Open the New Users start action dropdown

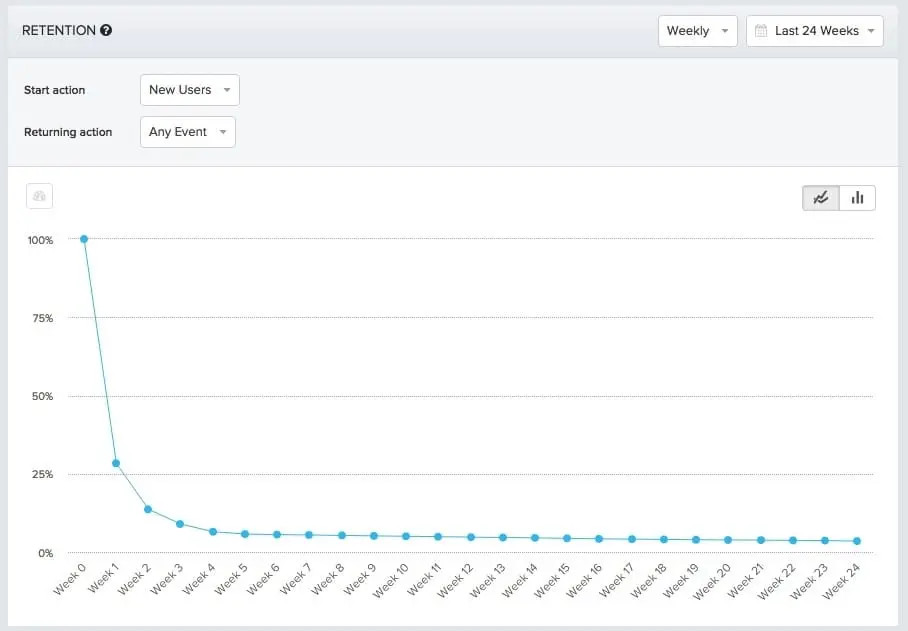(190, 90)
